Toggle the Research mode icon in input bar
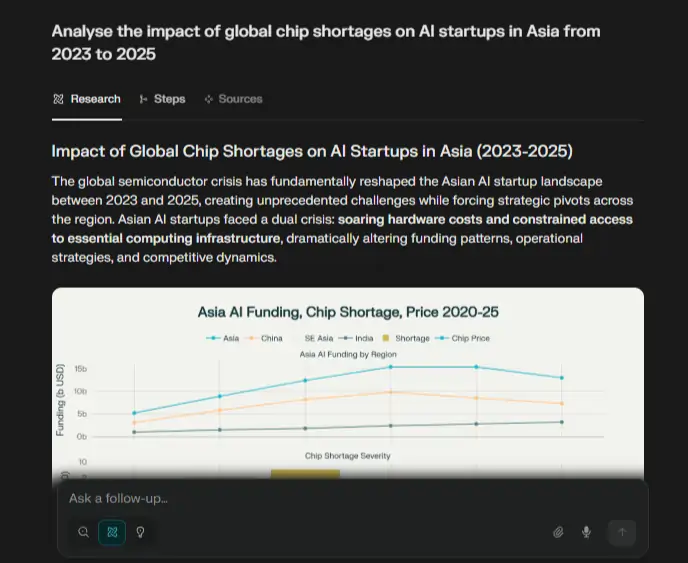The width and height of the screenshot is (688, 563). 112,532
